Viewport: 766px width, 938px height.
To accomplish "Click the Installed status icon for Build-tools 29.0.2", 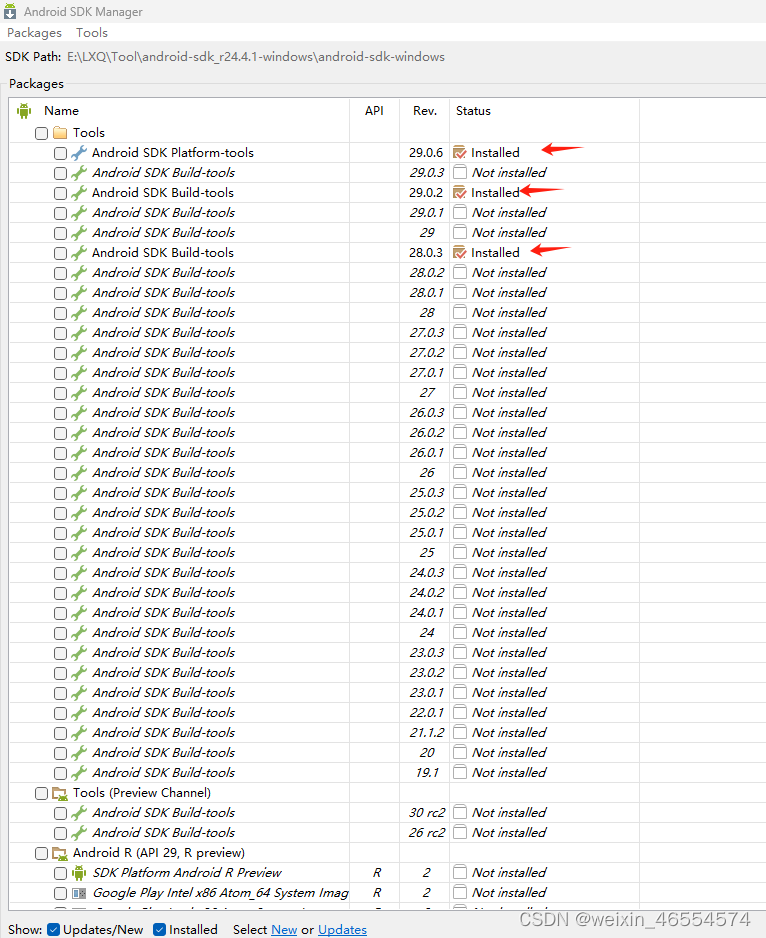I will coord(460,193).
